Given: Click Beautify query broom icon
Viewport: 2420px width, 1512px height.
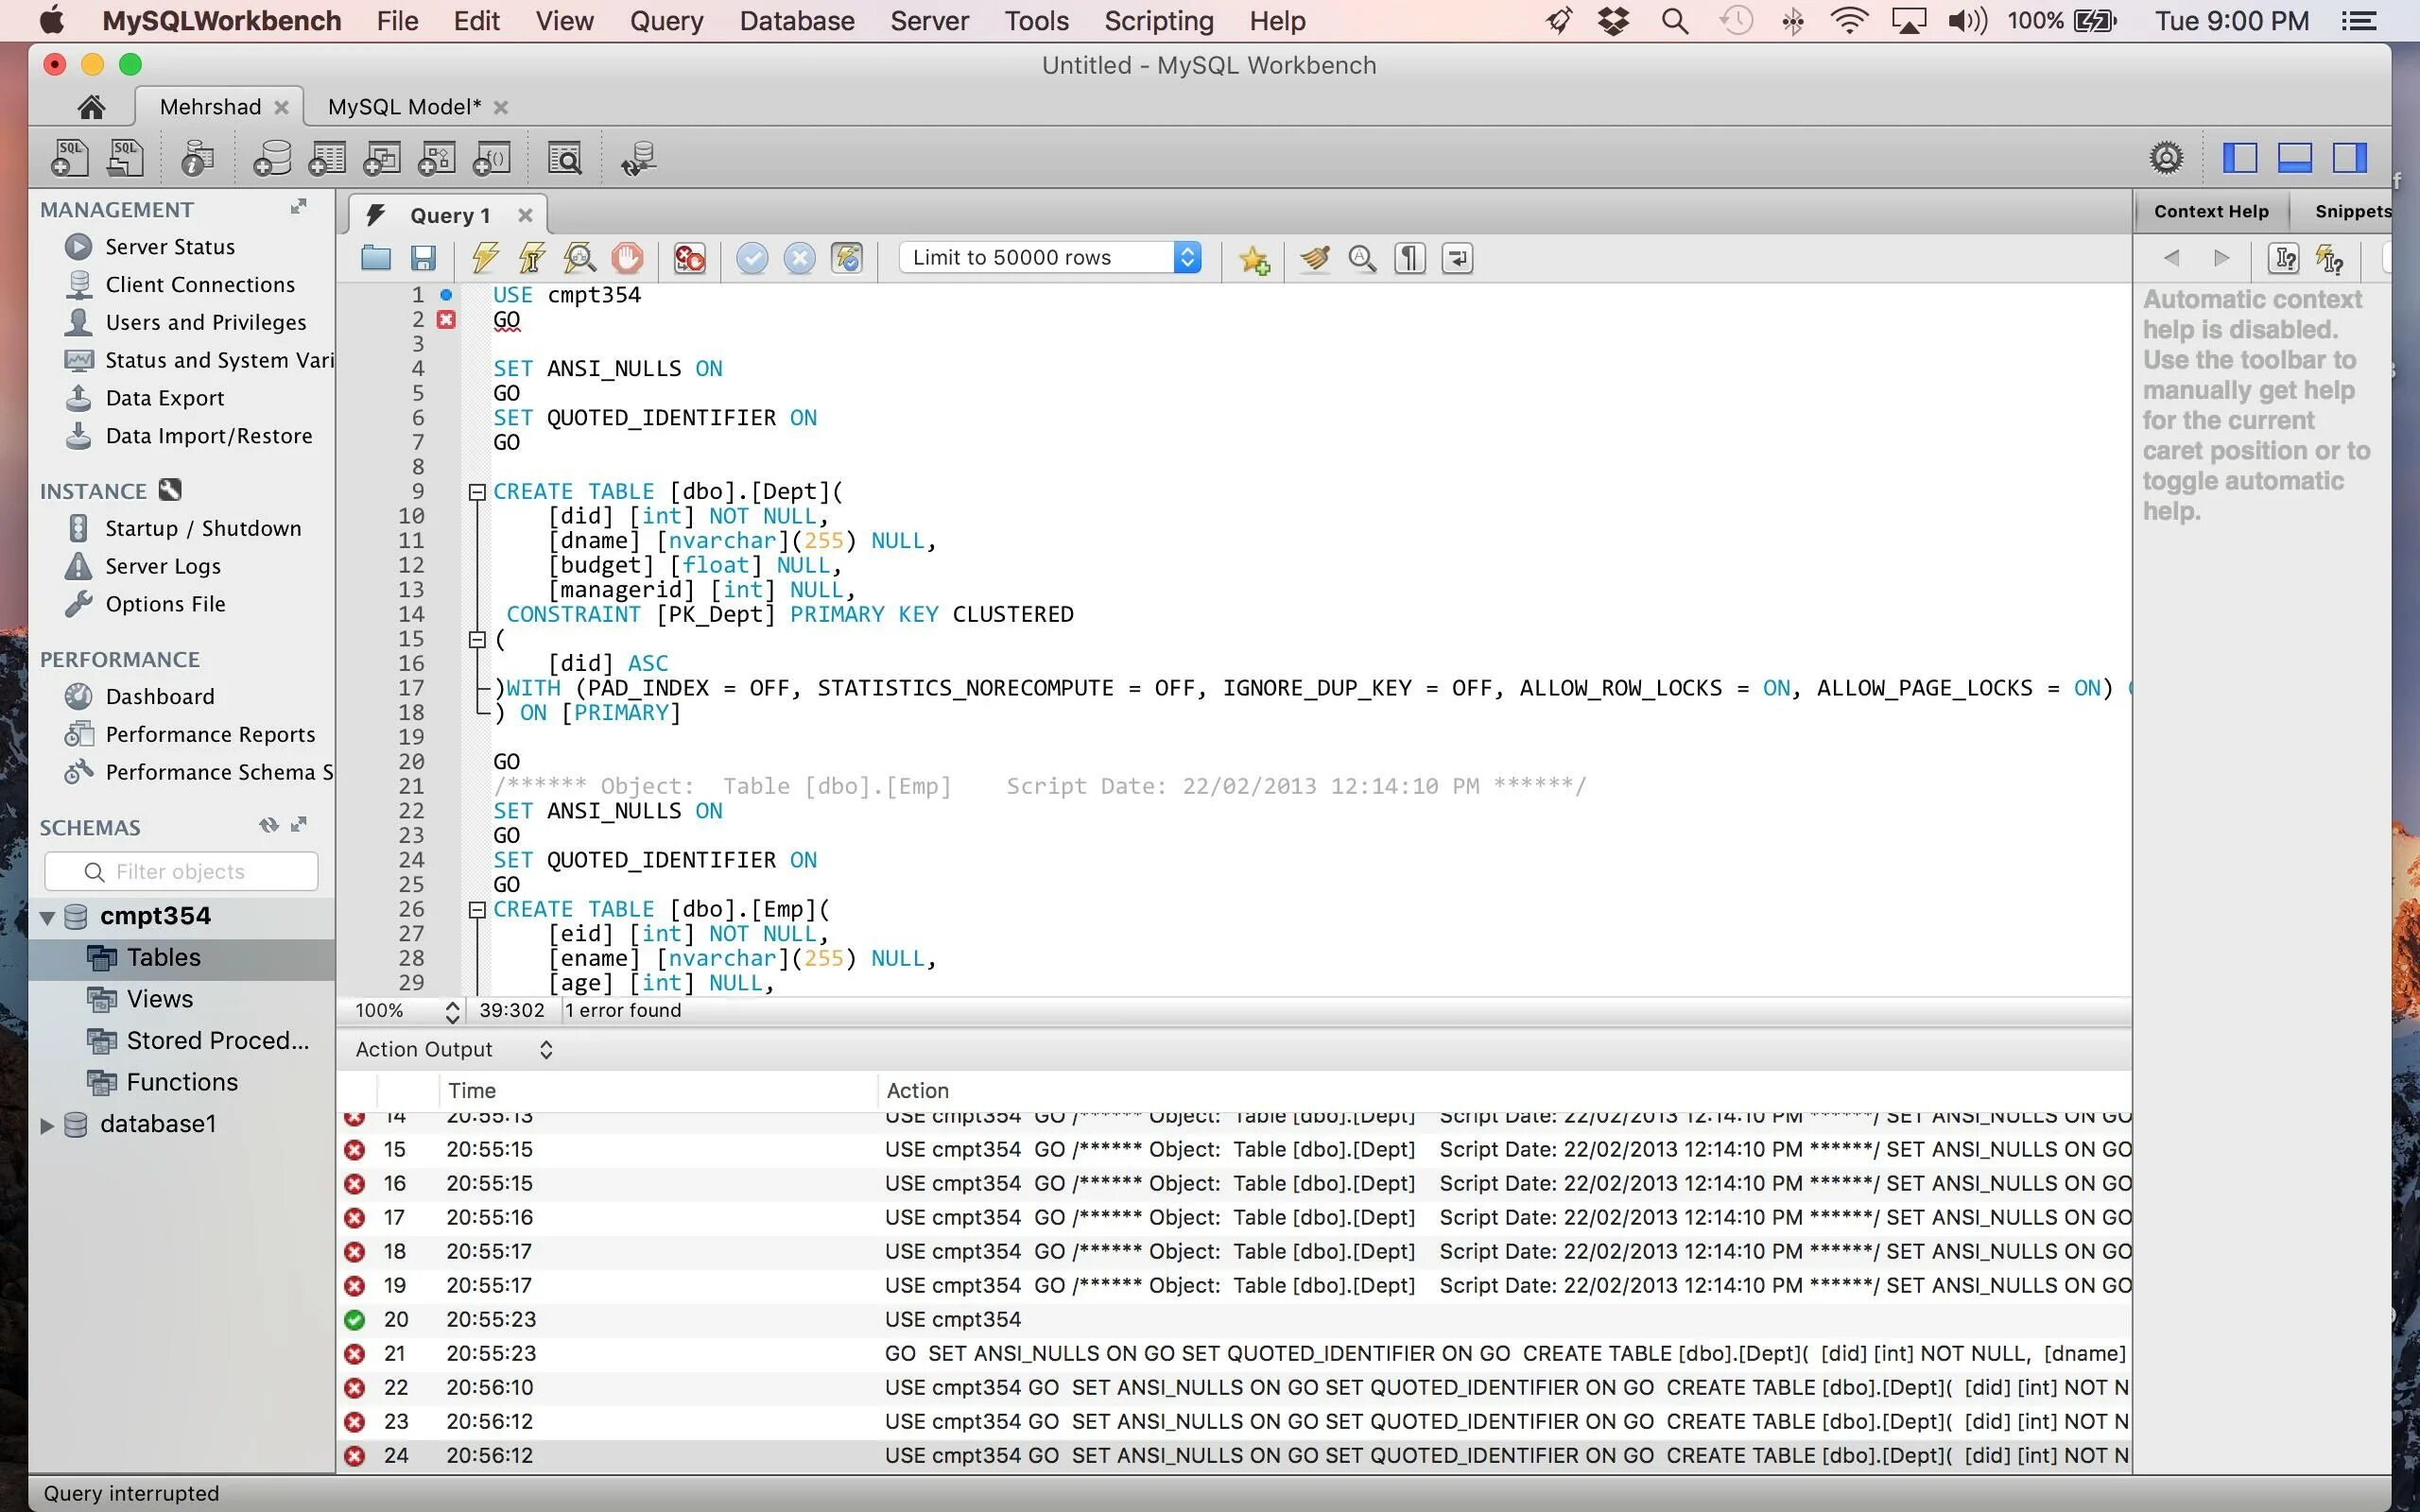Looking at the screenshot, I should pos(1314,258).
